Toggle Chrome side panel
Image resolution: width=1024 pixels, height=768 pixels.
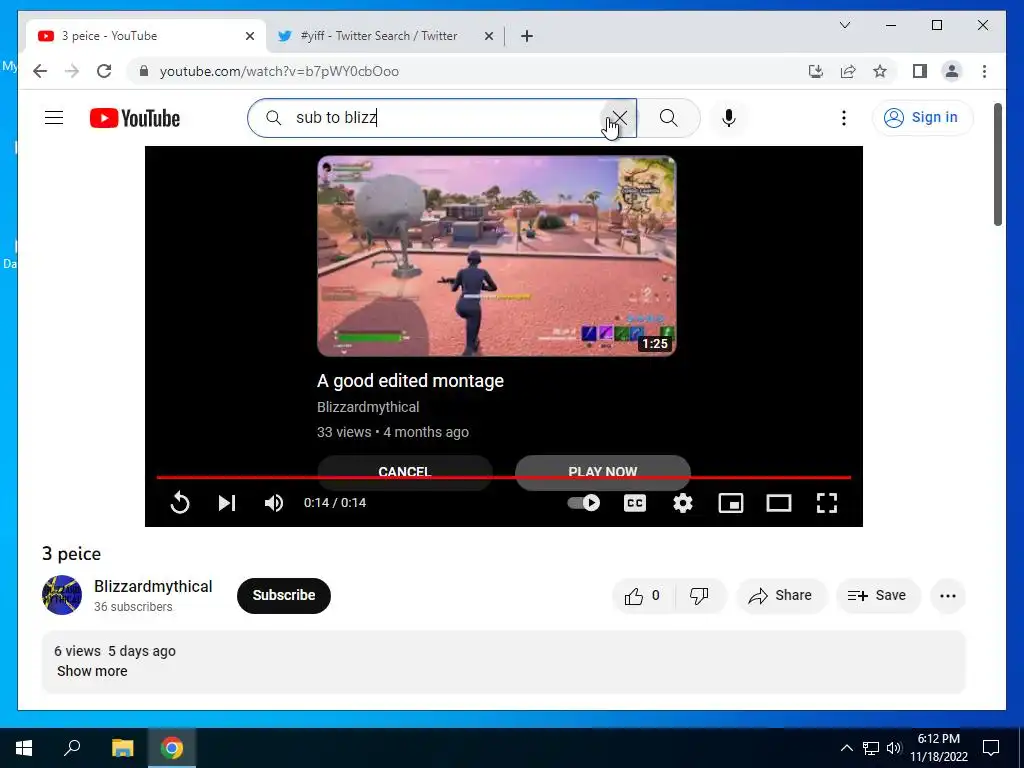pyautogui.click(x=920, y=71)
